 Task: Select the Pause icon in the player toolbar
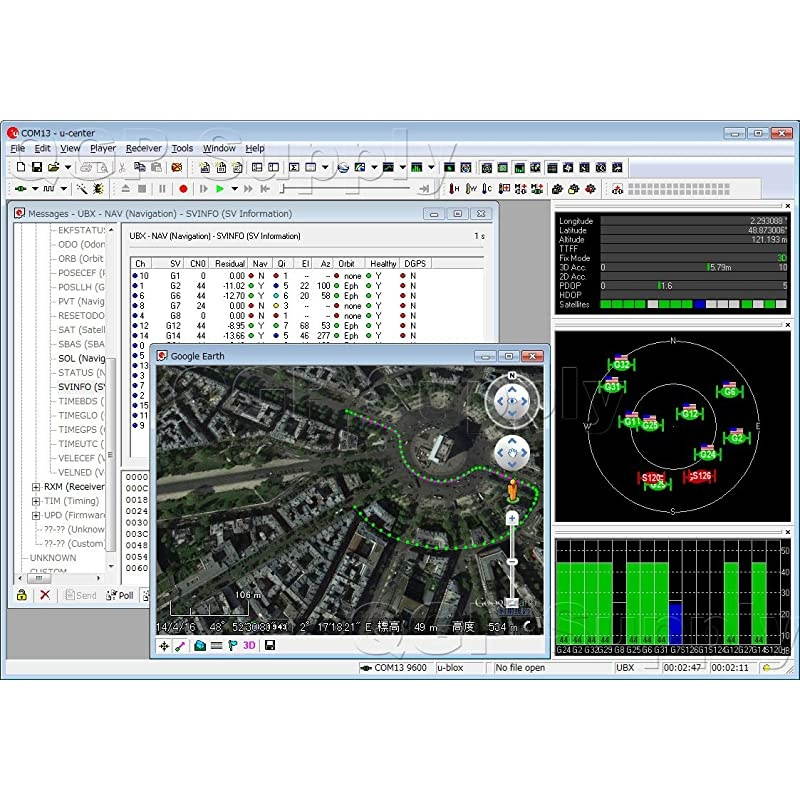click(x=161, y=188)
